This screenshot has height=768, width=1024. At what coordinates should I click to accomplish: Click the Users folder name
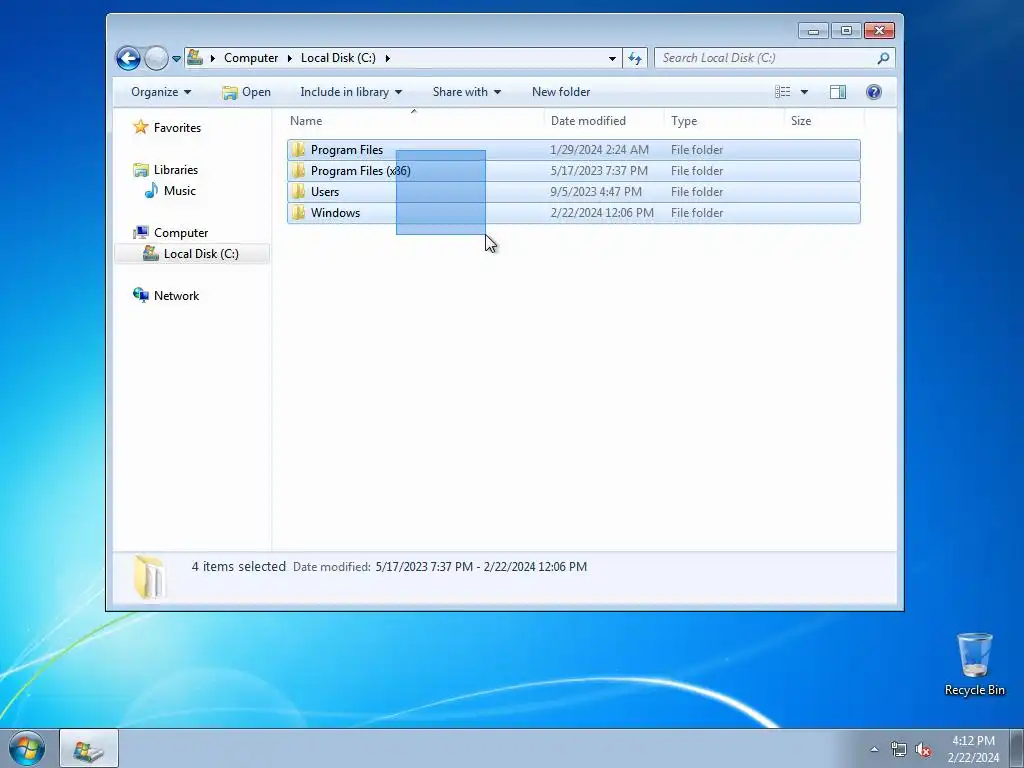(325, 191)
